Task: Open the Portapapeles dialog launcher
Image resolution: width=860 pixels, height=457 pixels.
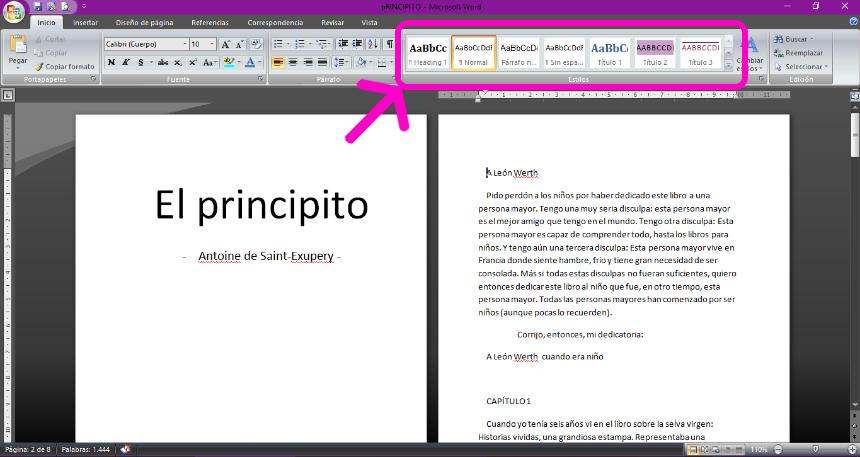Action: (94, 80)
